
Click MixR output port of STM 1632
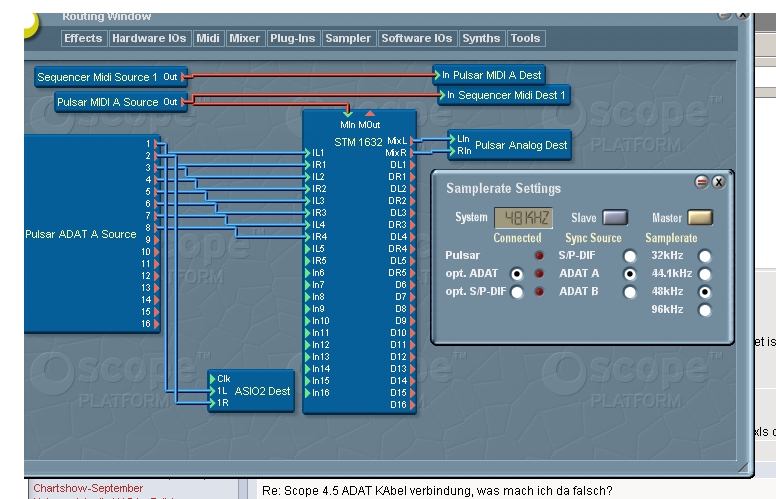click(412, 153)
